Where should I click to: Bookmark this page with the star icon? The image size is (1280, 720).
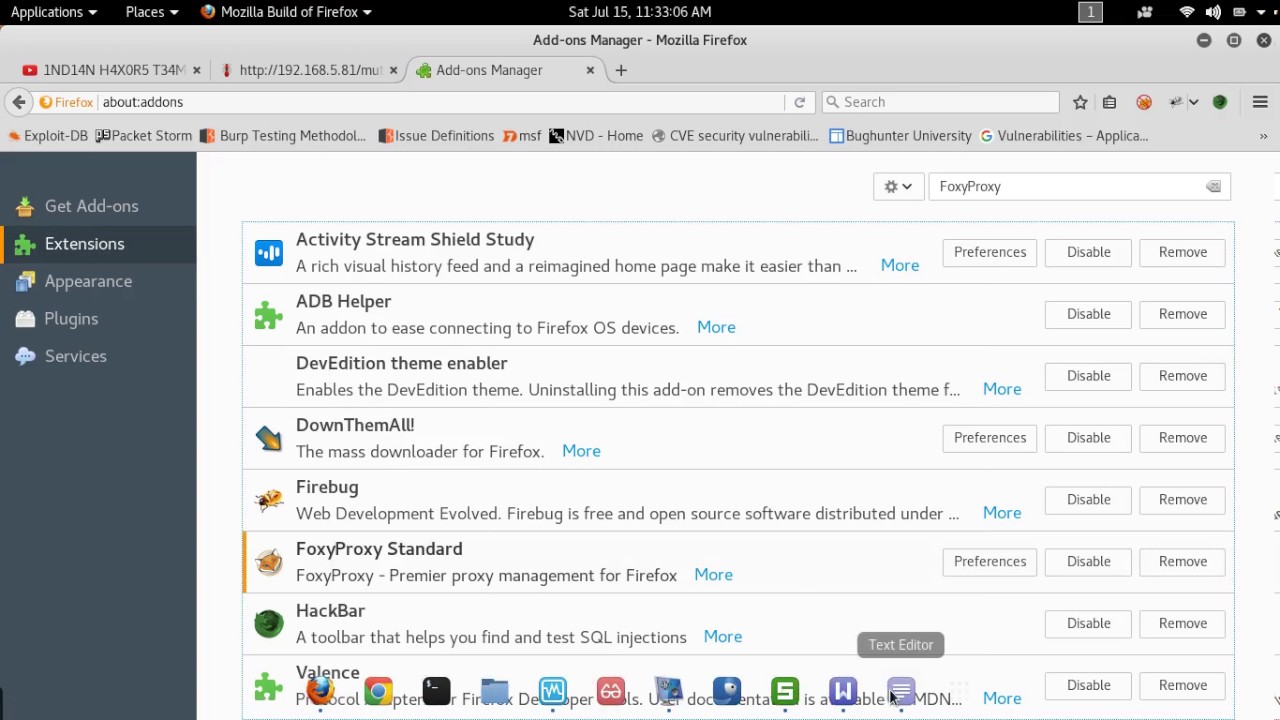point(1080,102)
